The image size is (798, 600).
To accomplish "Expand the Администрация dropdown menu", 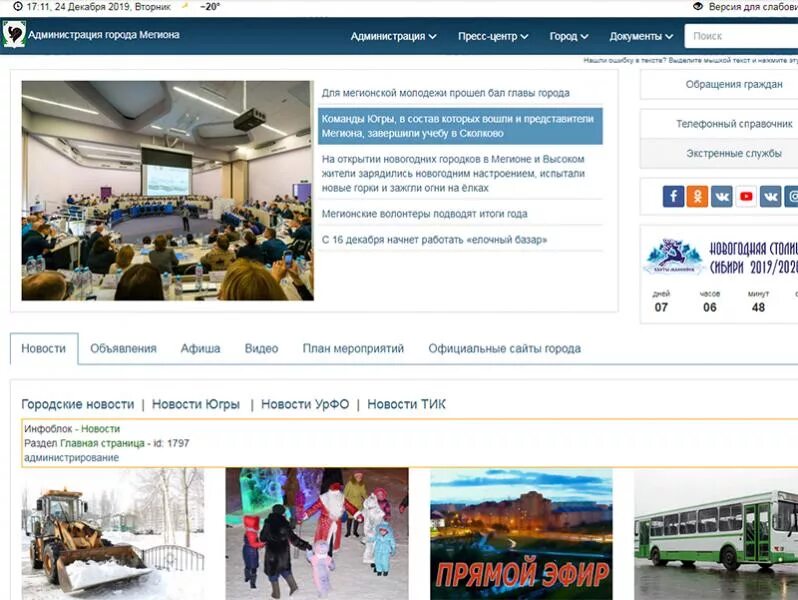I will point(393,36).
